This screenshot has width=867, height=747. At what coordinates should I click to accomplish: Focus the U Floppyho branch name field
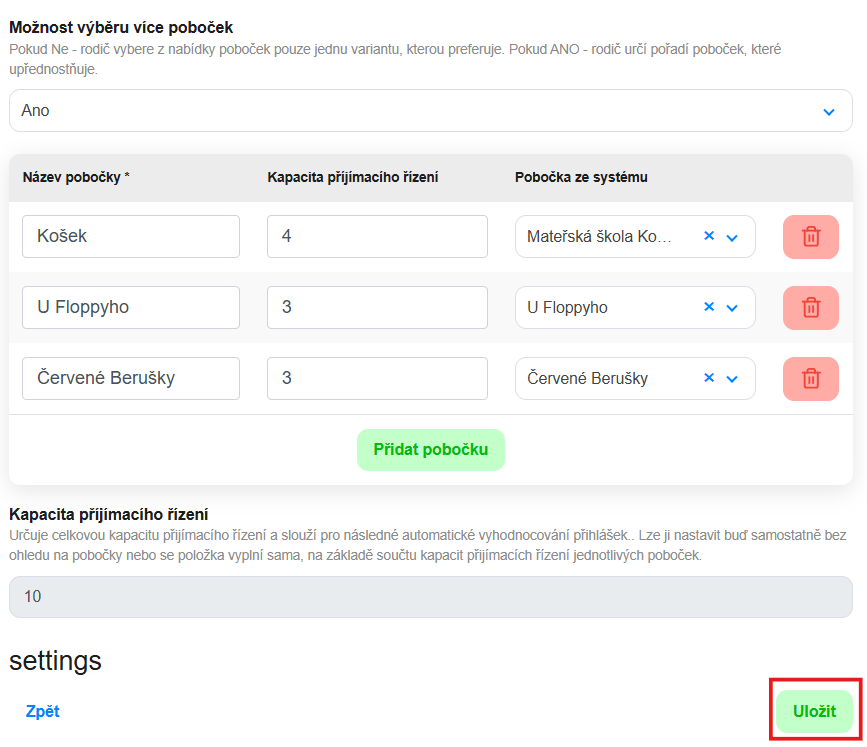tap(131, 308)
